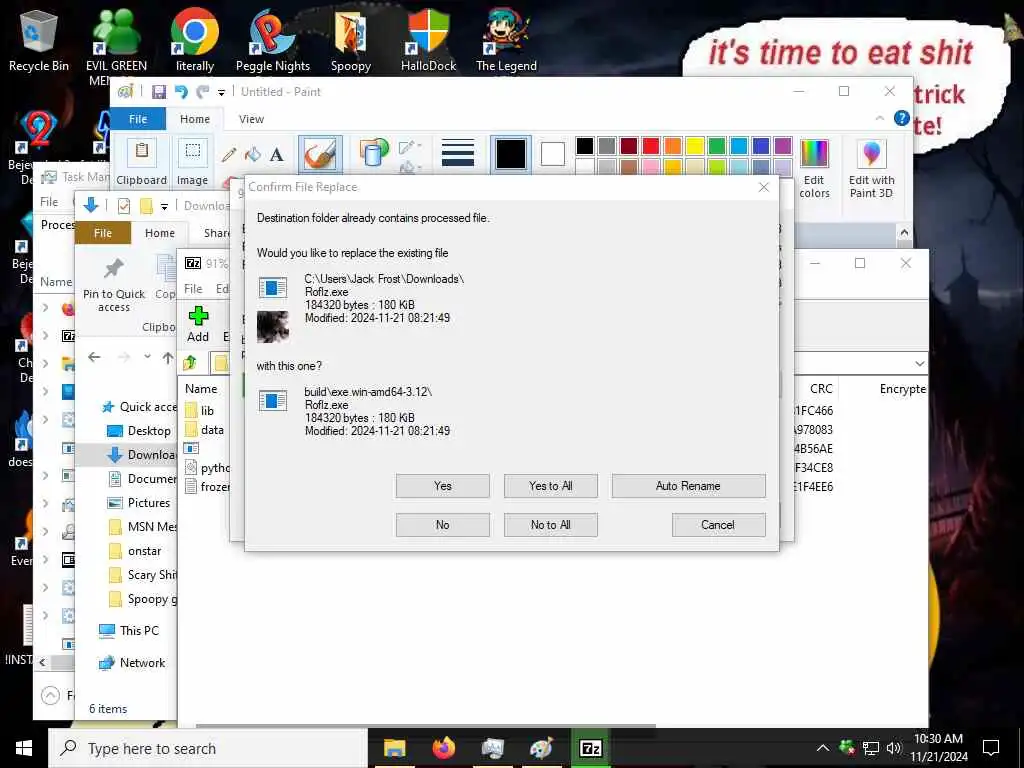Open the Brushes tool in Paint
This screenshot has width=1024, height=768.
(x=320, y=154)
